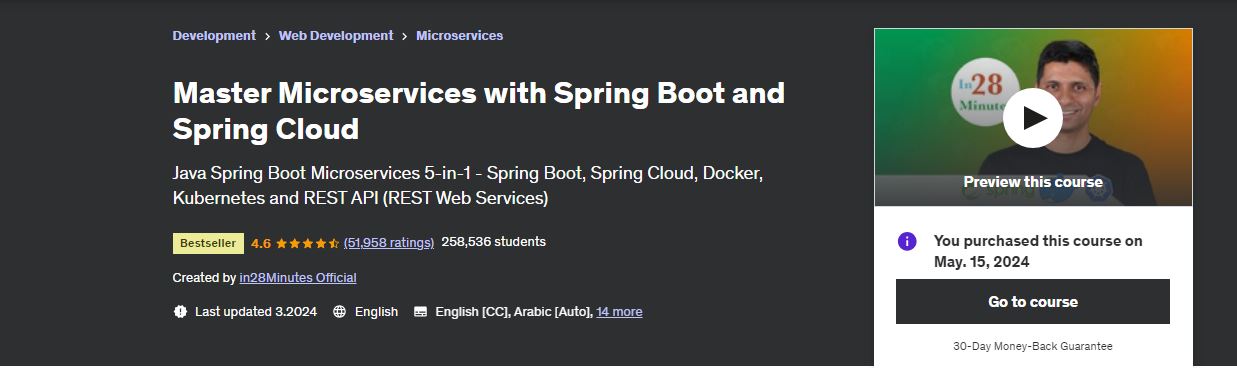
Task: Click the purple info icon by purchase notice
Action: pyautogui.click(x=907, y=241)
